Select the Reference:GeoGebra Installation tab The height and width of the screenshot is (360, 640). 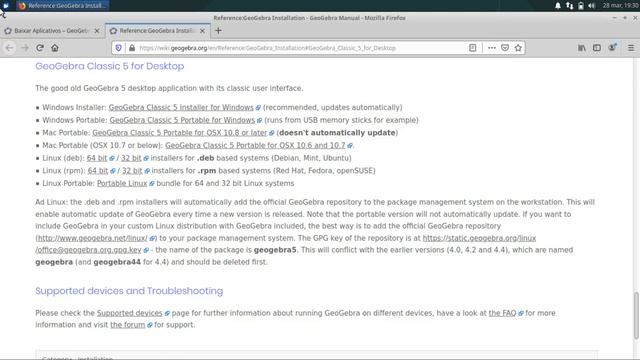(x=158, y=31)
